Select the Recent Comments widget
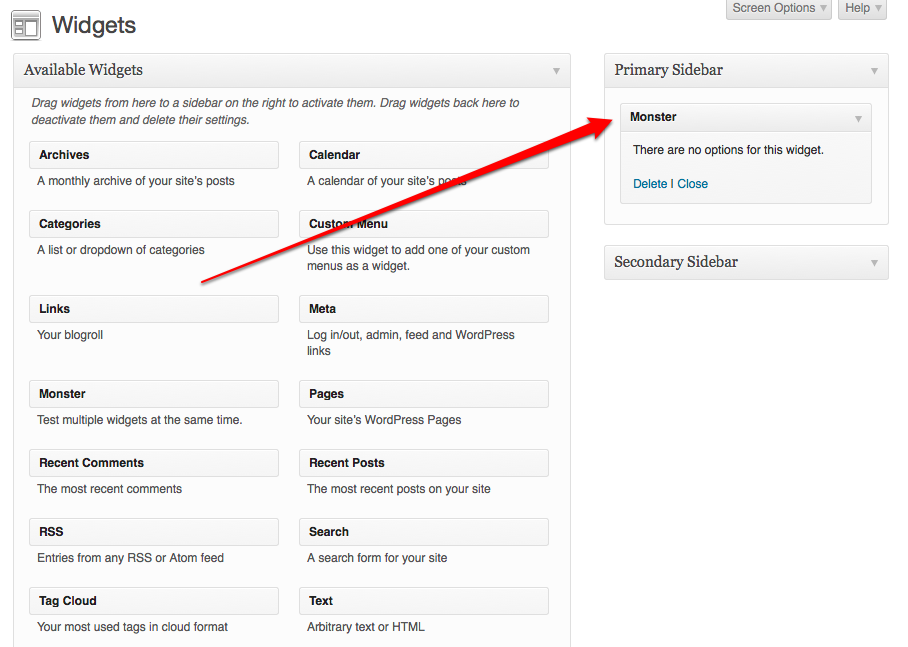The width and height of the screenshot is (908, 647). tap(154, 463)
